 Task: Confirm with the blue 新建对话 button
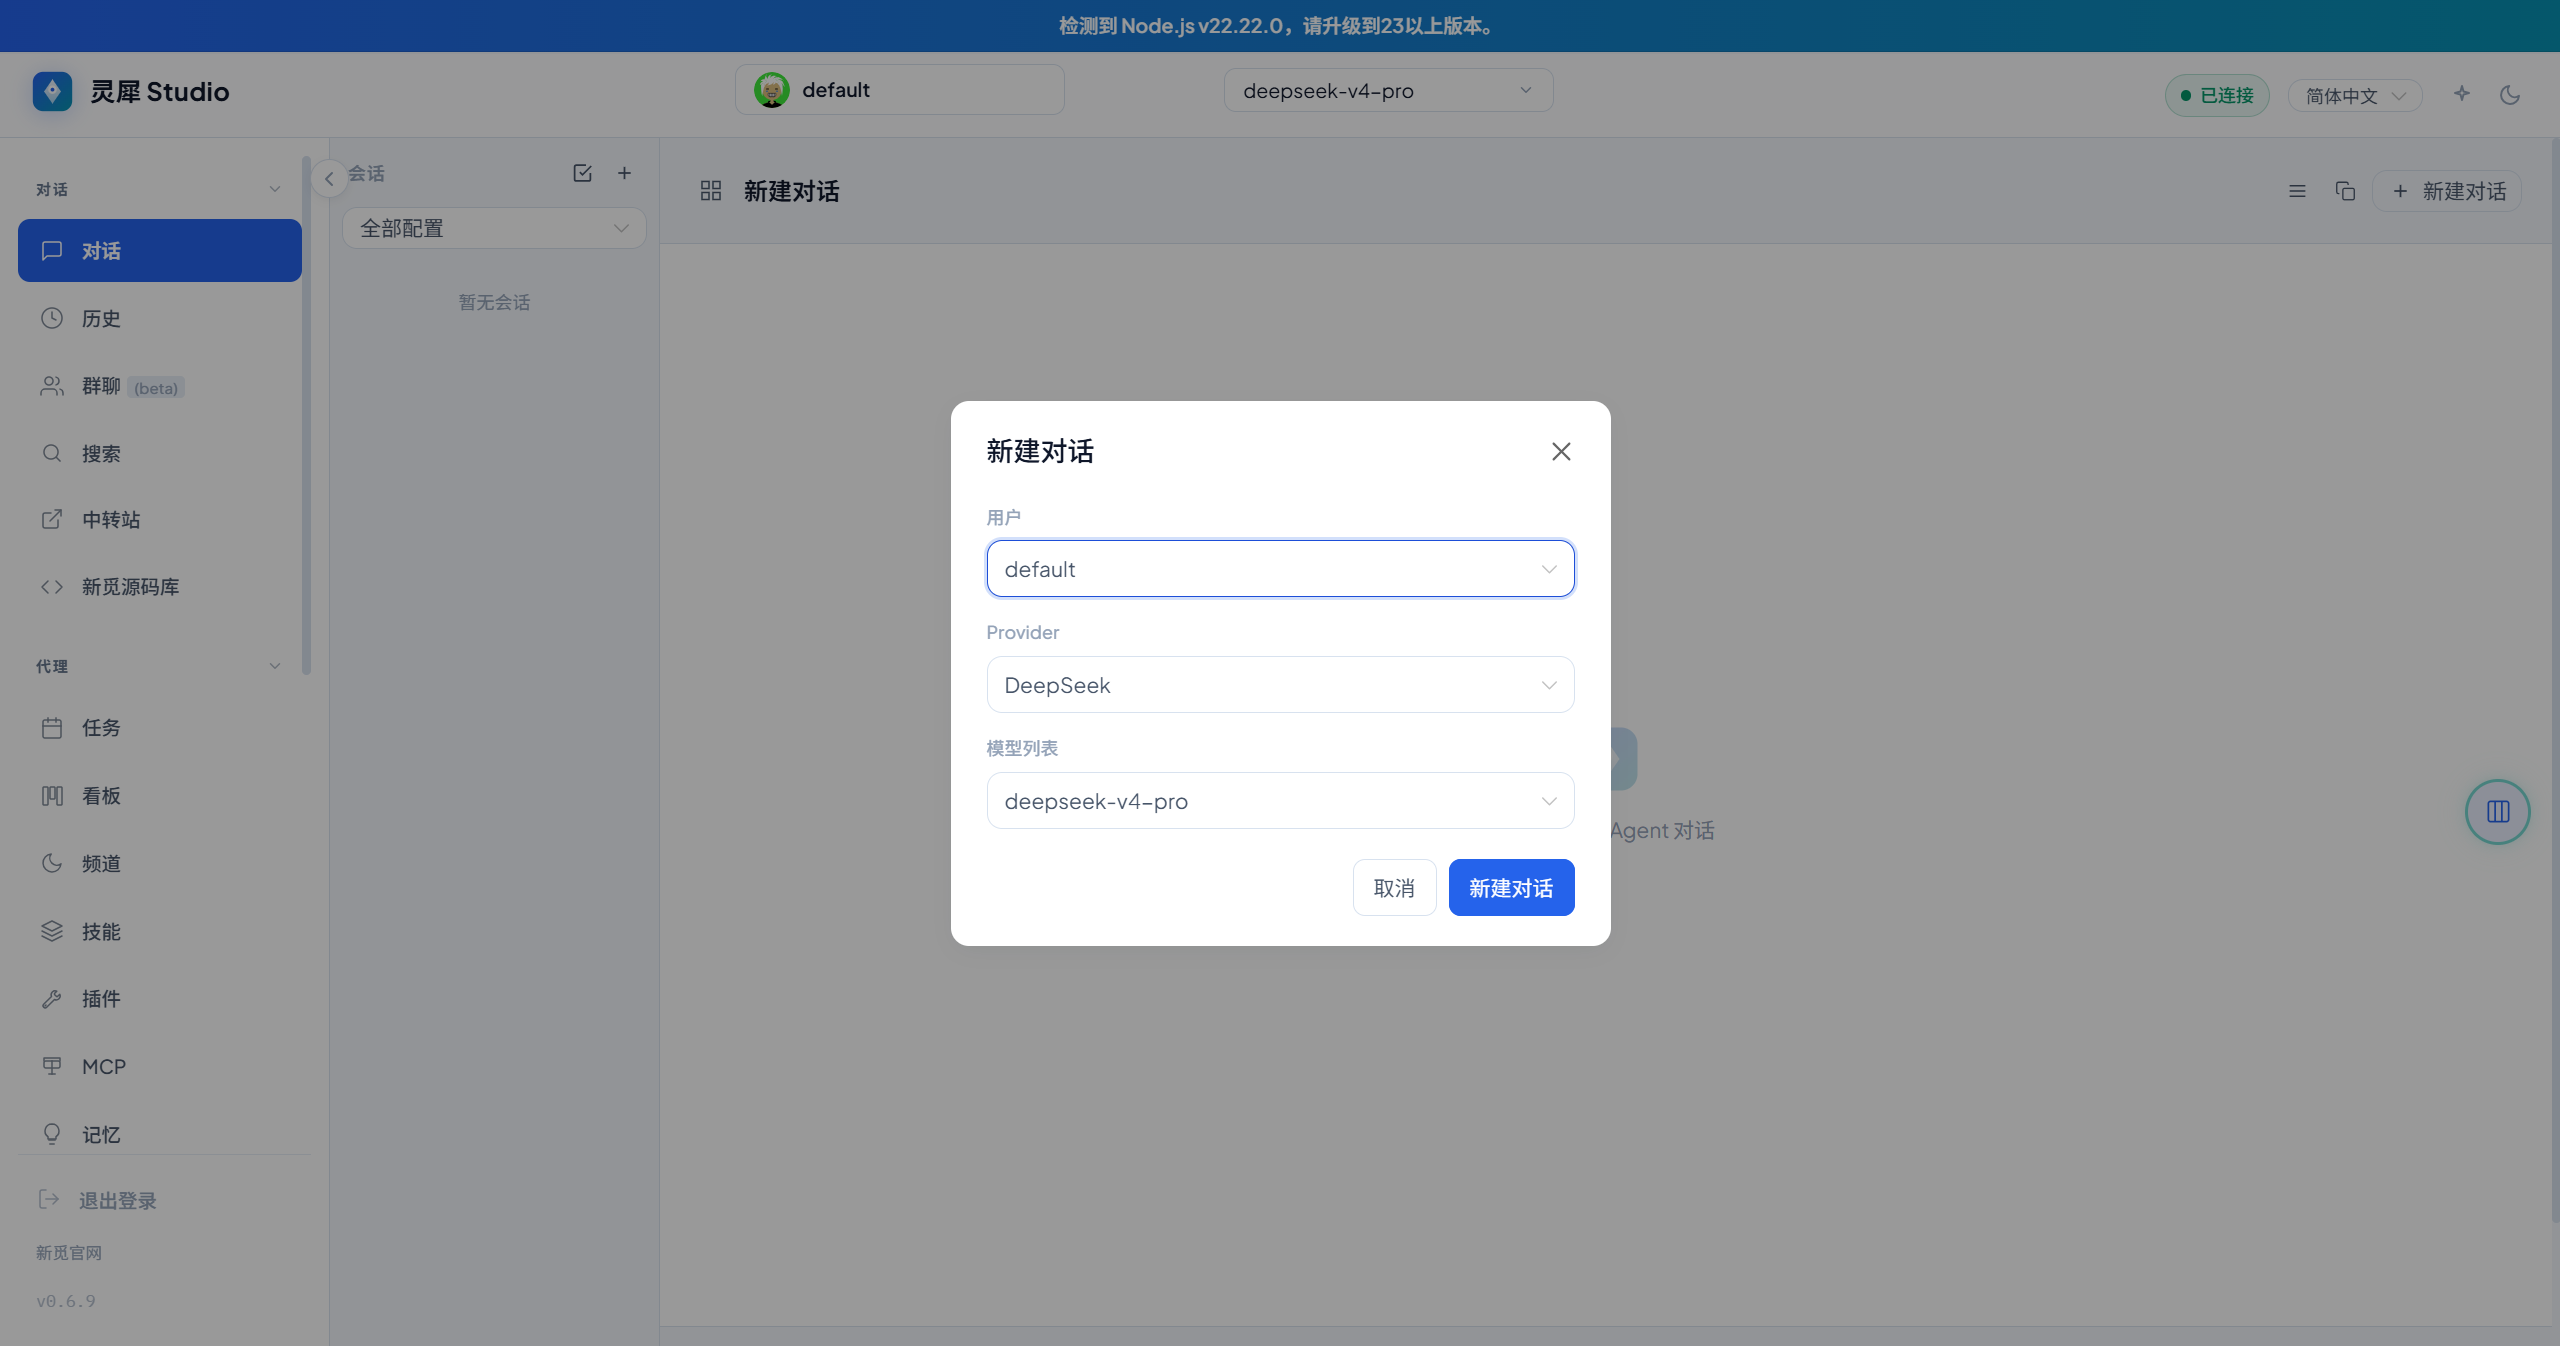tap(1511, 888)
